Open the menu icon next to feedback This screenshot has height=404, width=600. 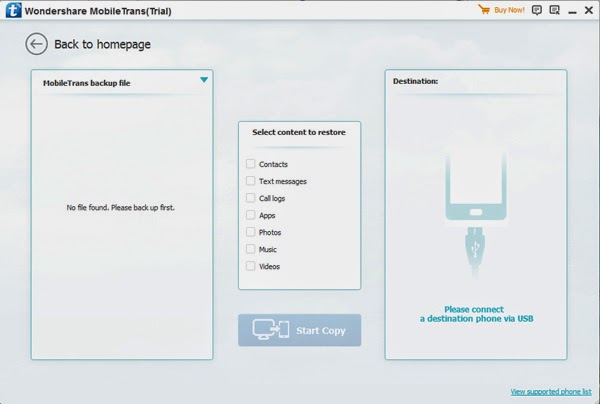554,10
